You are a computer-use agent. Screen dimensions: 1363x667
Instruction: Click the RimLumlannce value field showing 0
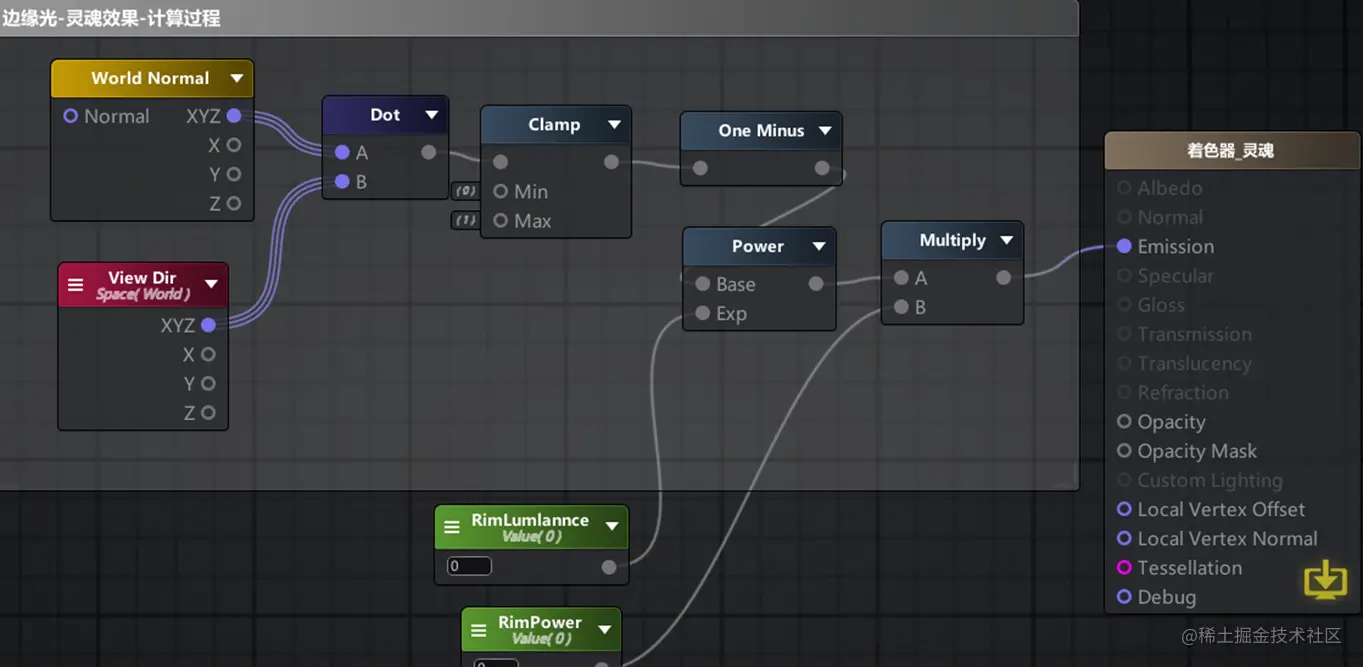click(469, 566)
